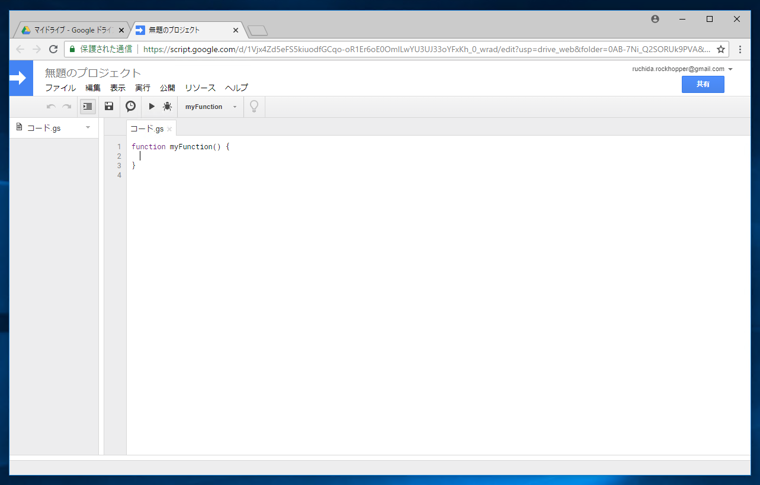Click the lightbulb hint icon

[x=254, y=106]
